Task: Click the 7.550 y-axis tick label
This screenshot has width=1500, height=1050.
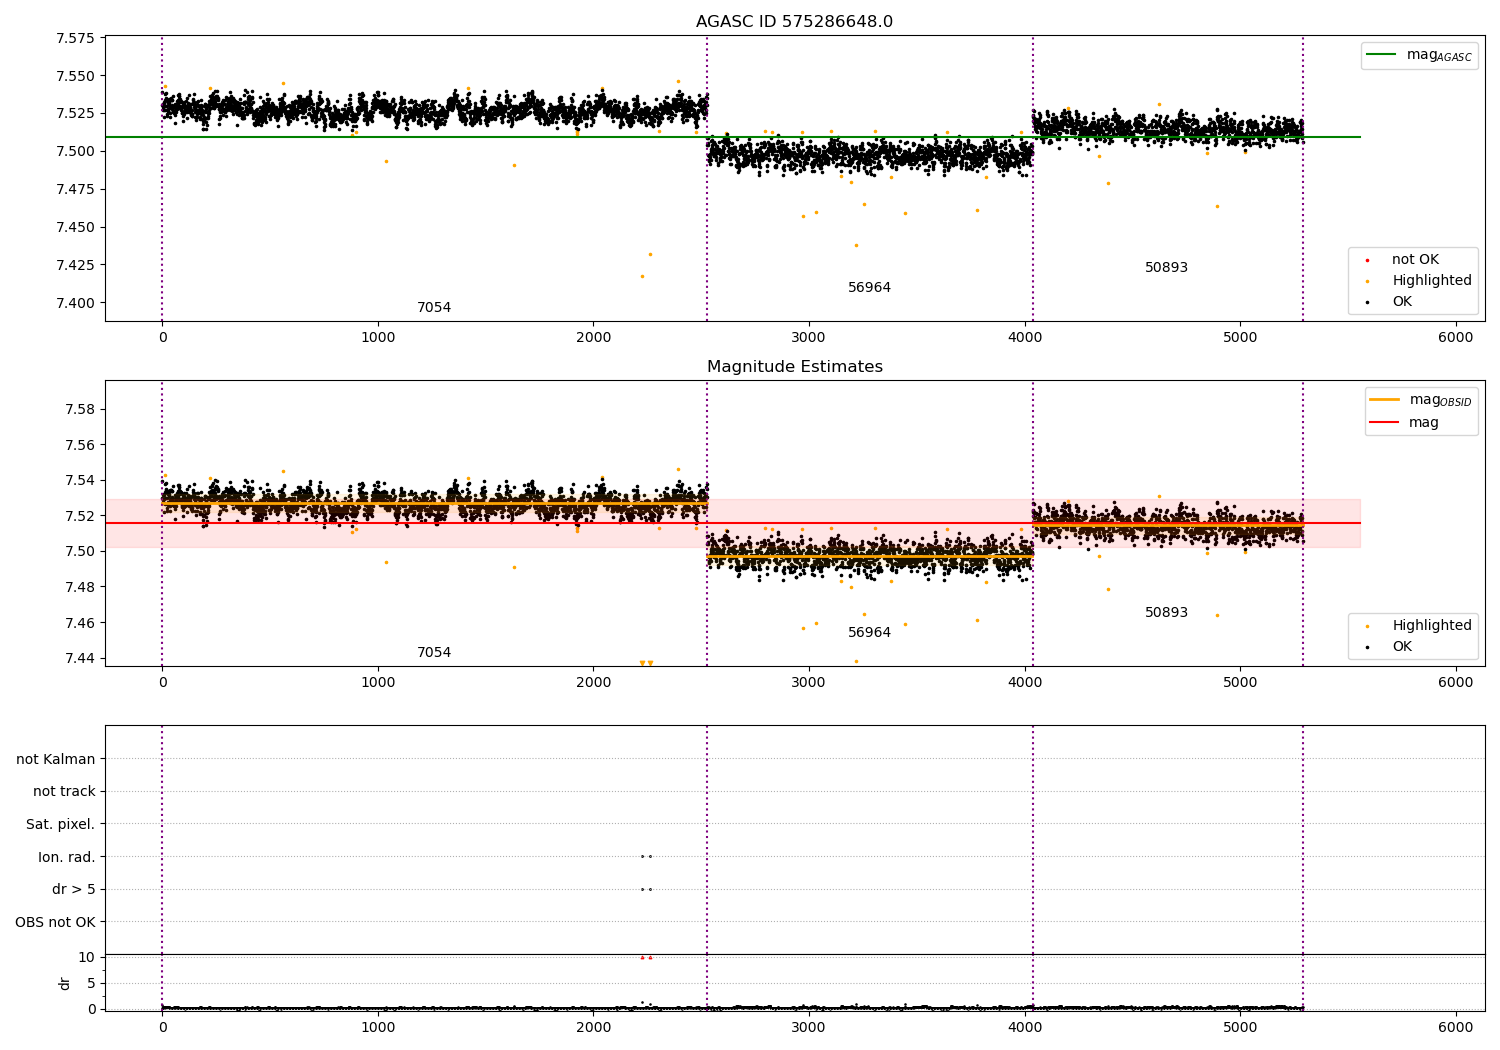Action: pyautogui.click(x=75, y=77)
